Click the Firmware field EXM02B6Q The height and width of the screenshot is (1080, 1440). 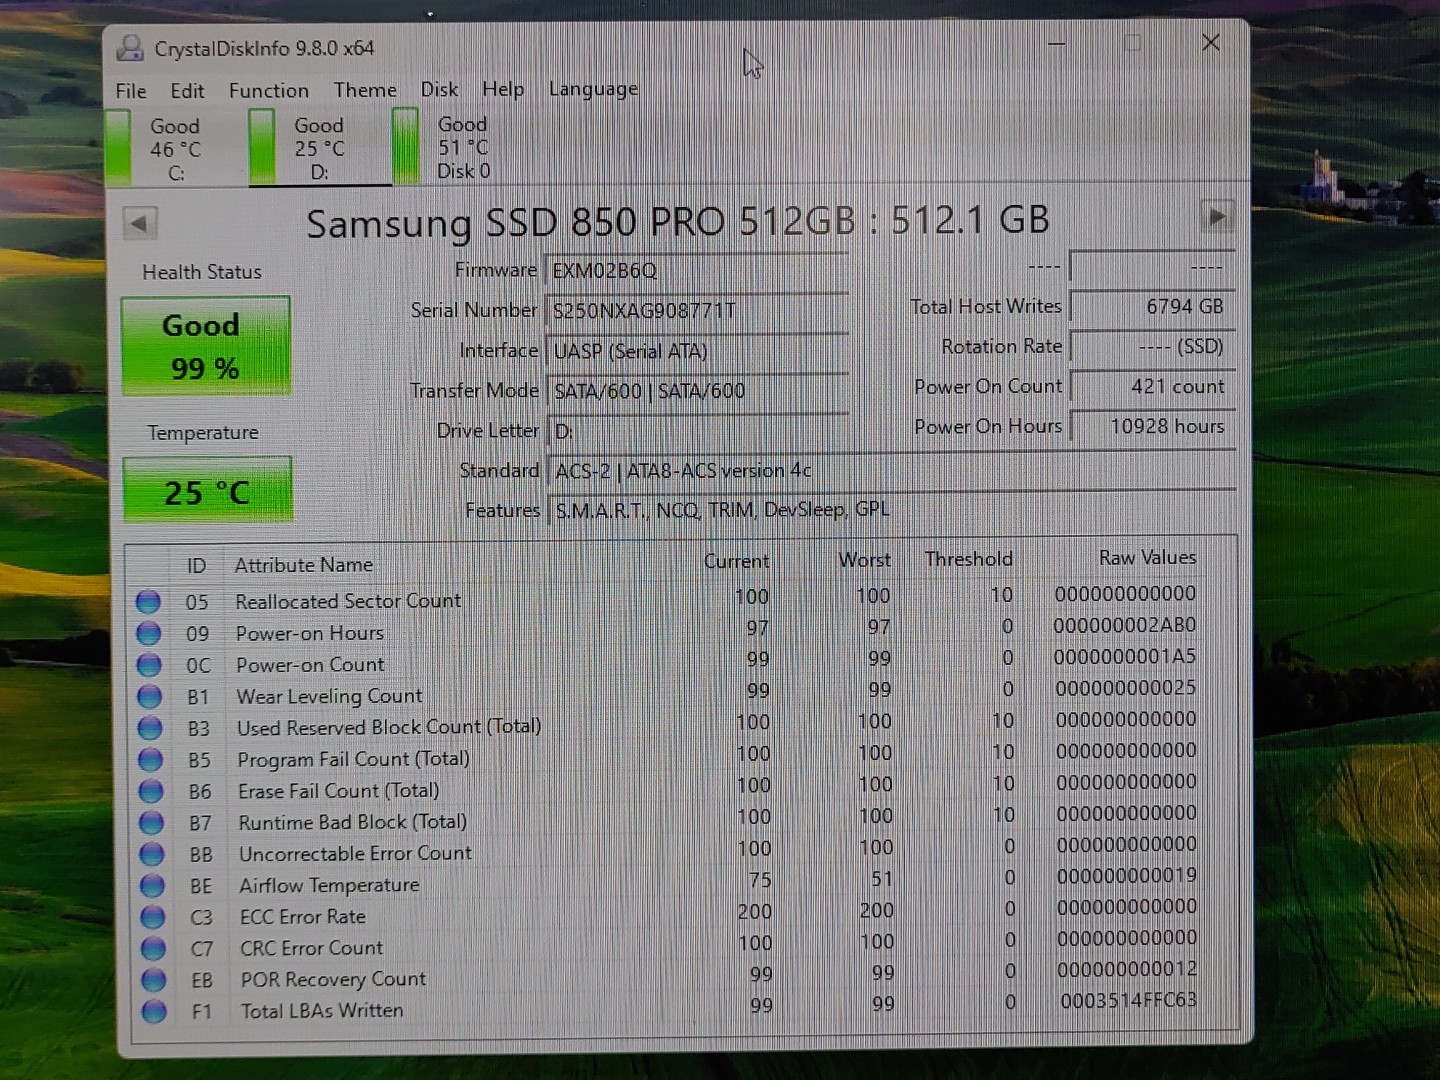pos(696,270)
